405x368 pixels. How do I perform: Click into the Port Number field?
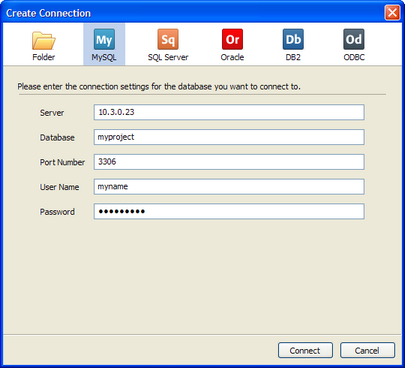tap(229, 162)
